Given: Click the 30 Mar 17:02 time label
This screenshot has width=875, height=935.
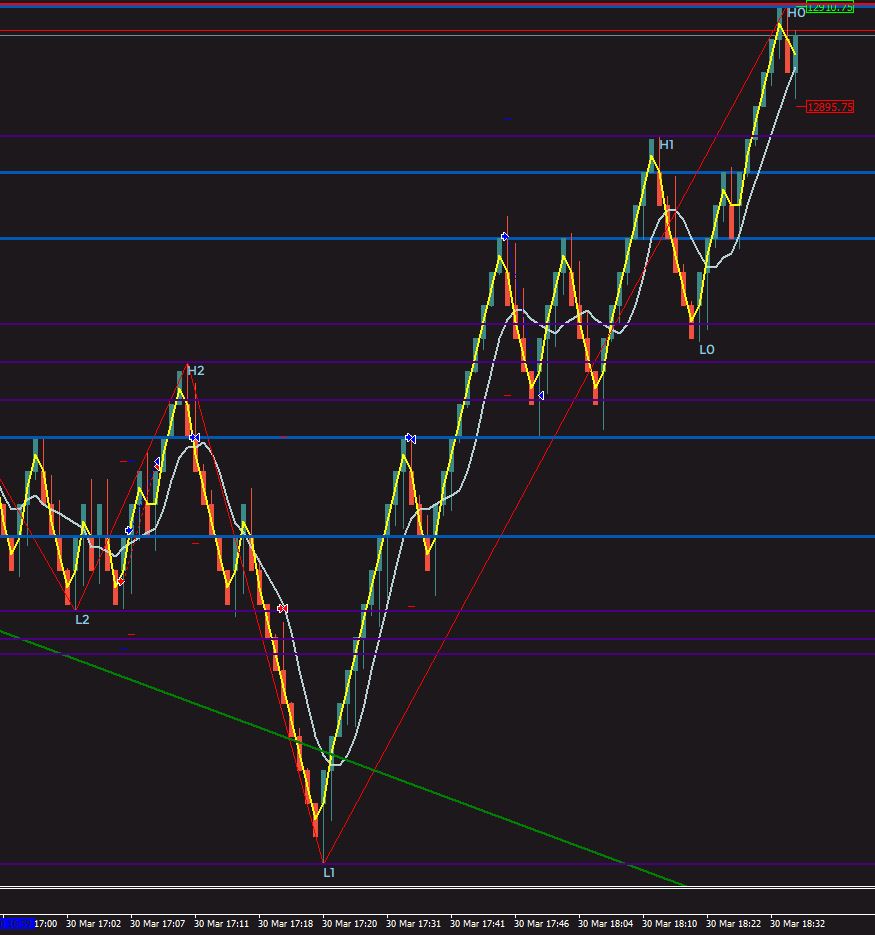Looking at the screenshot, I should [x=93, y=924].
